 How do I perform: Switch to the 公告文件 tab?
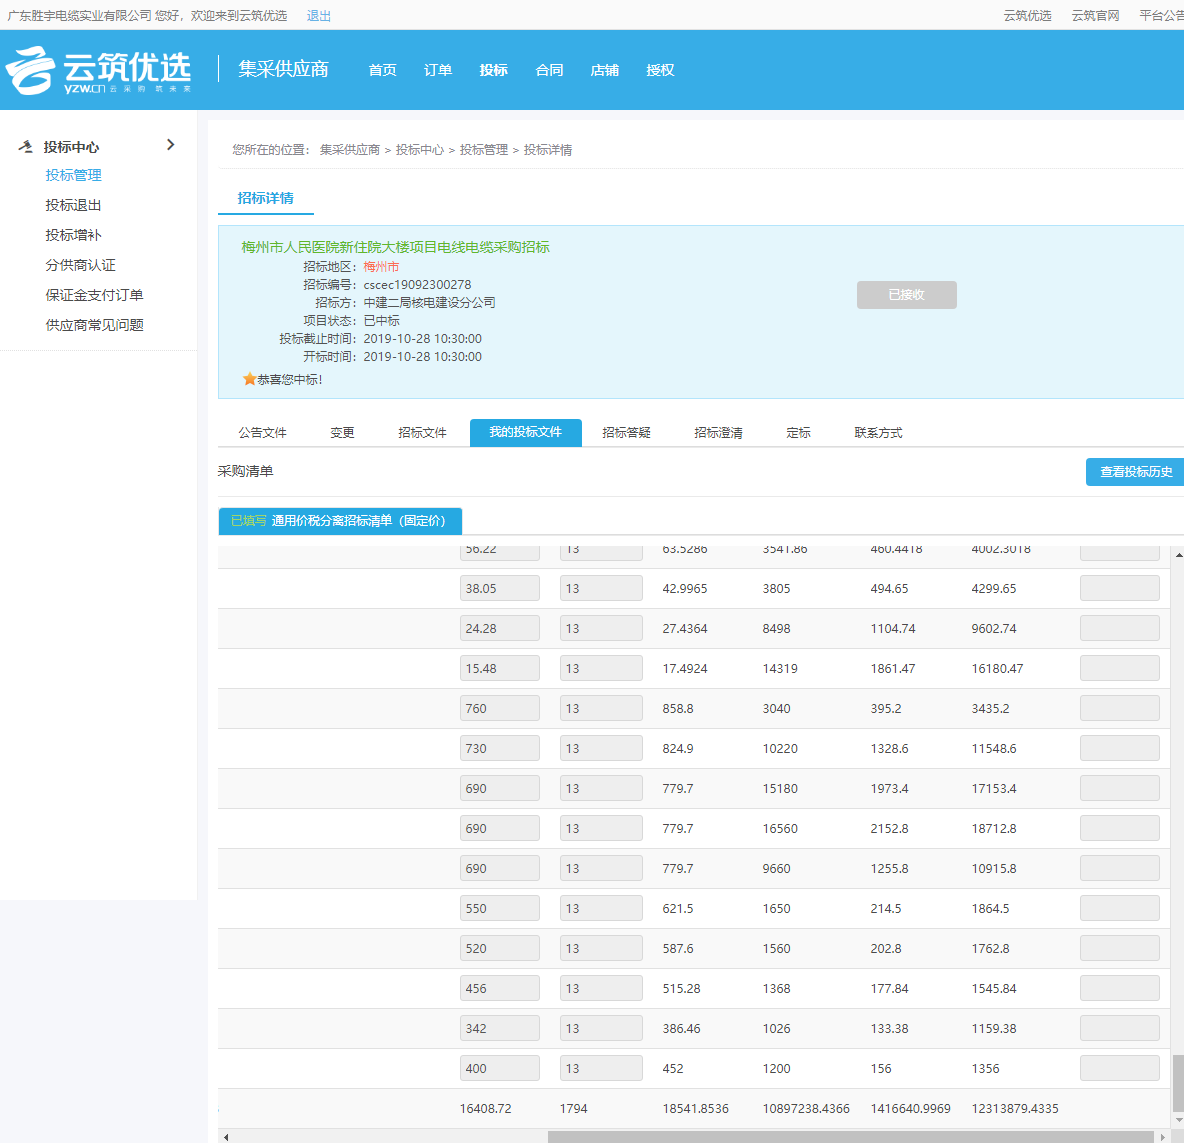[x=263, y=432]
